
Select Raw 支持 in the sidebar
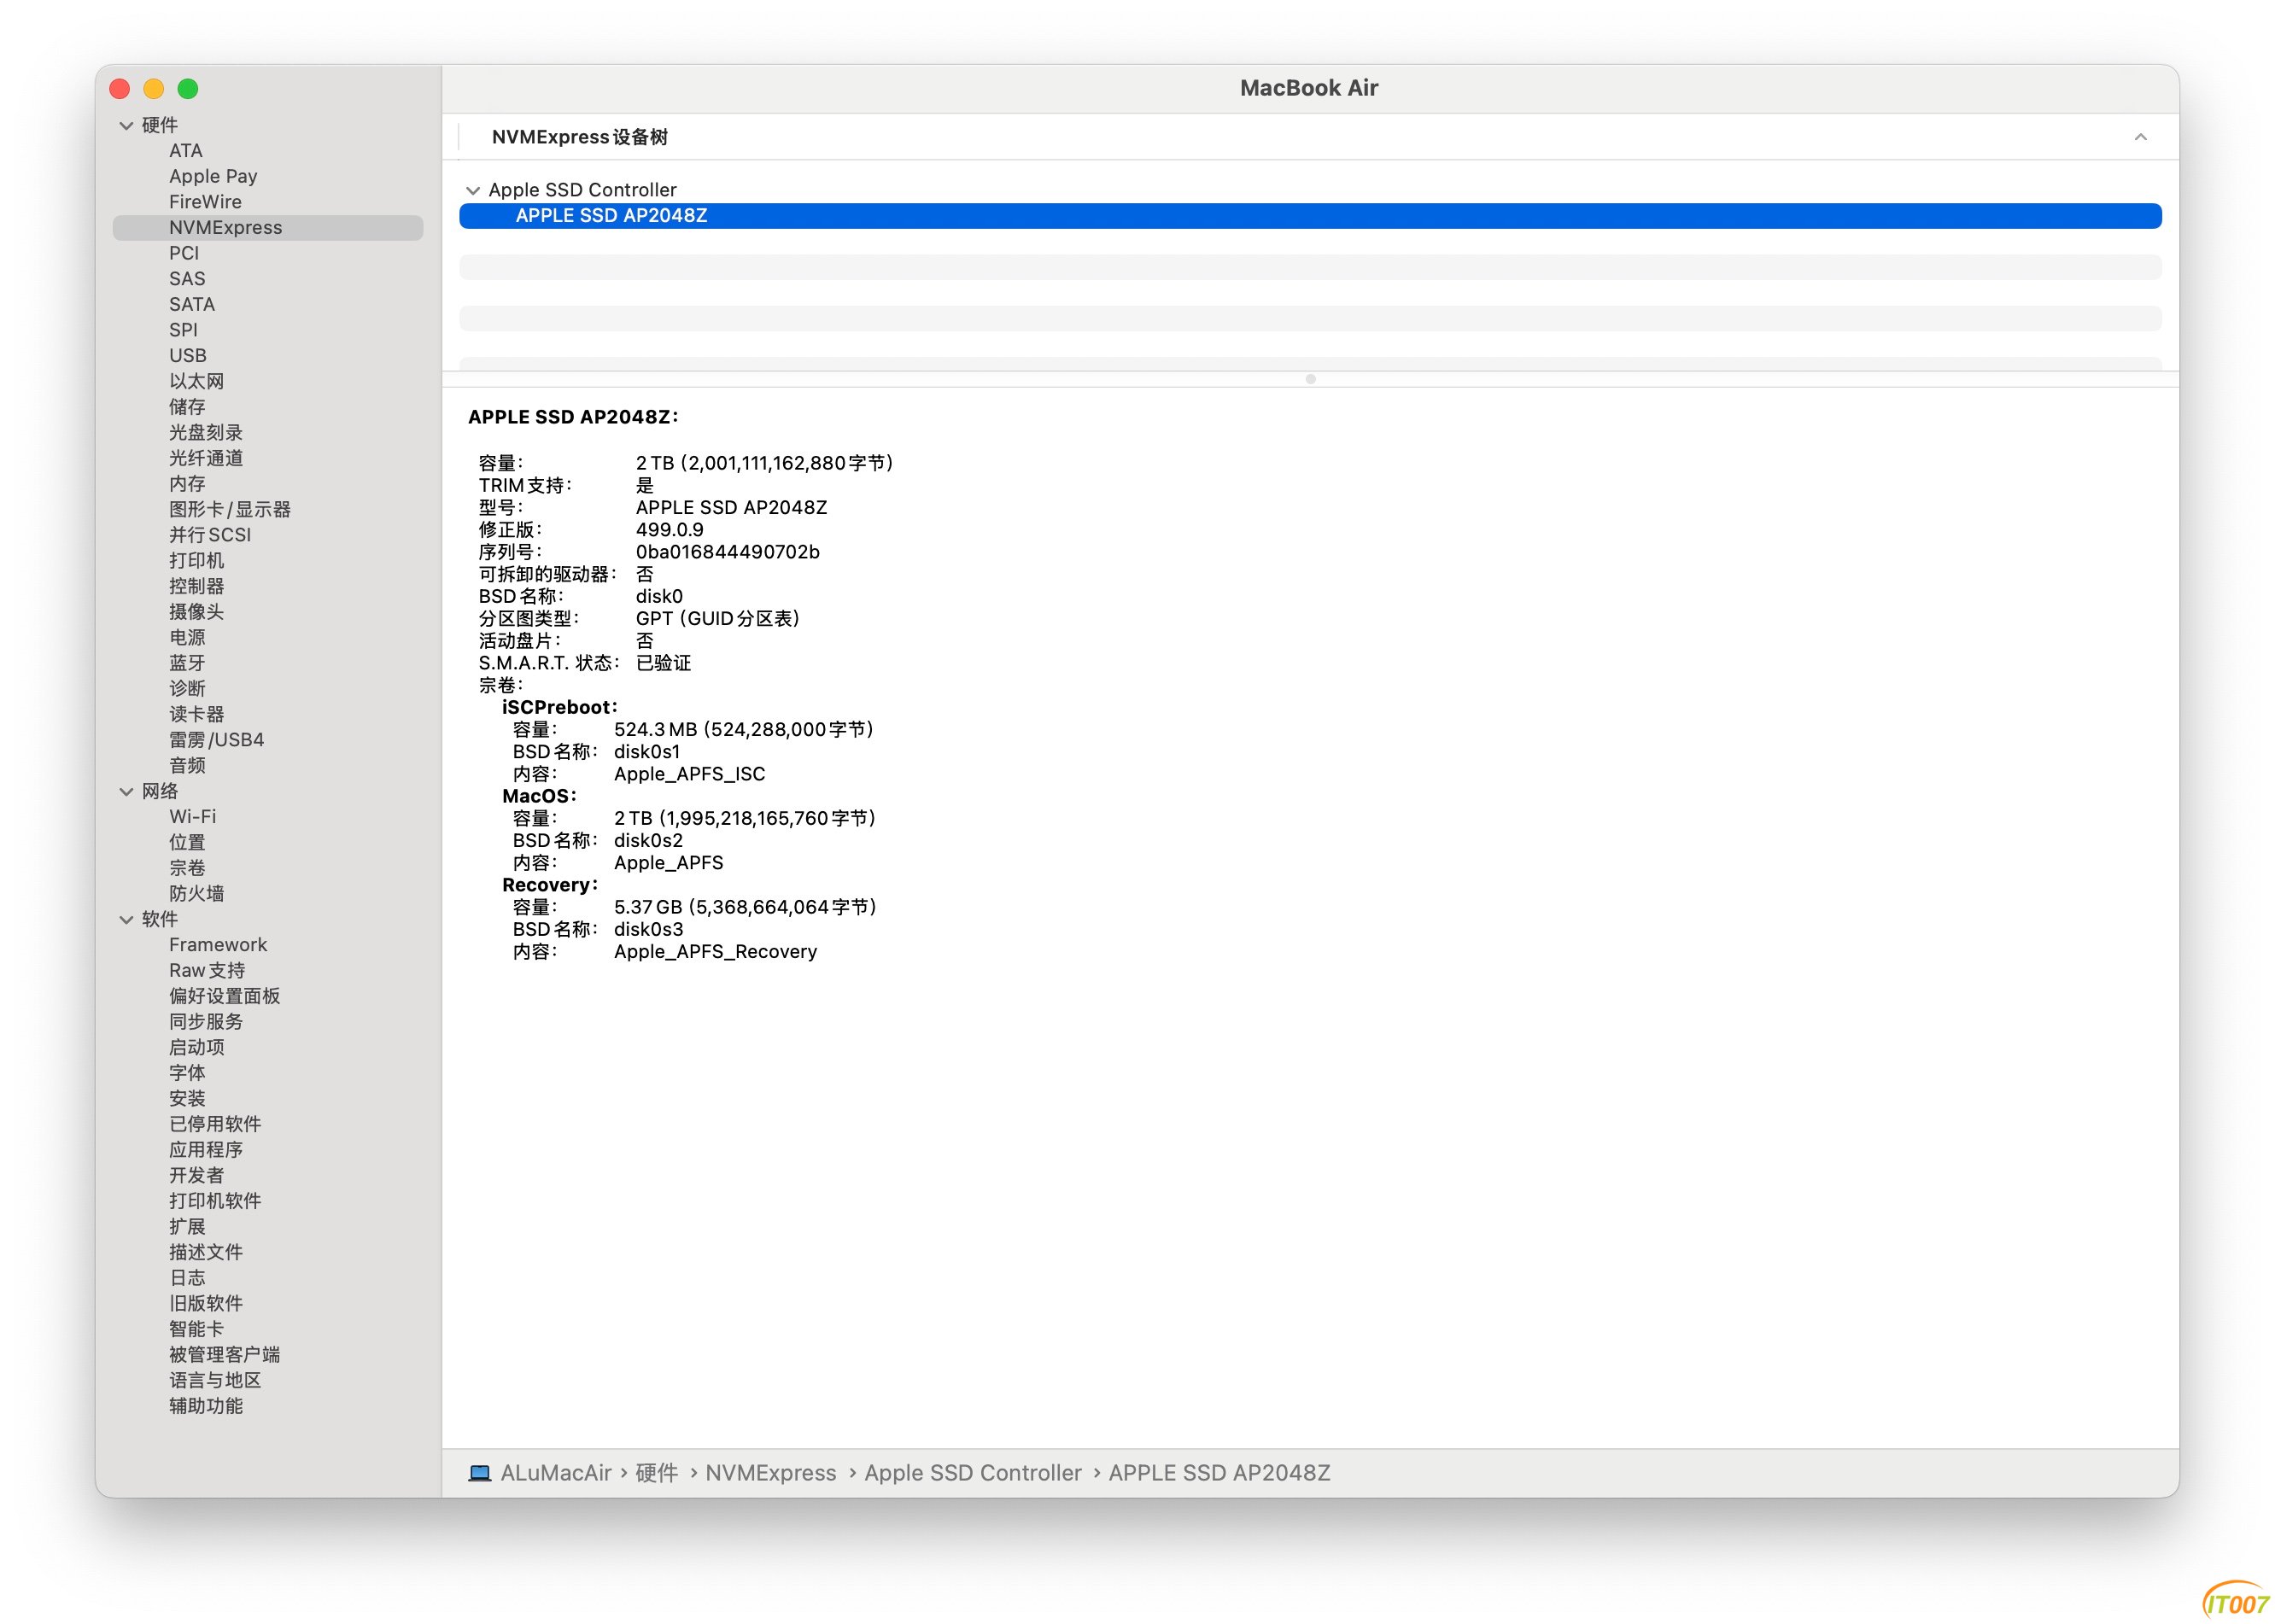pos(207,971)
